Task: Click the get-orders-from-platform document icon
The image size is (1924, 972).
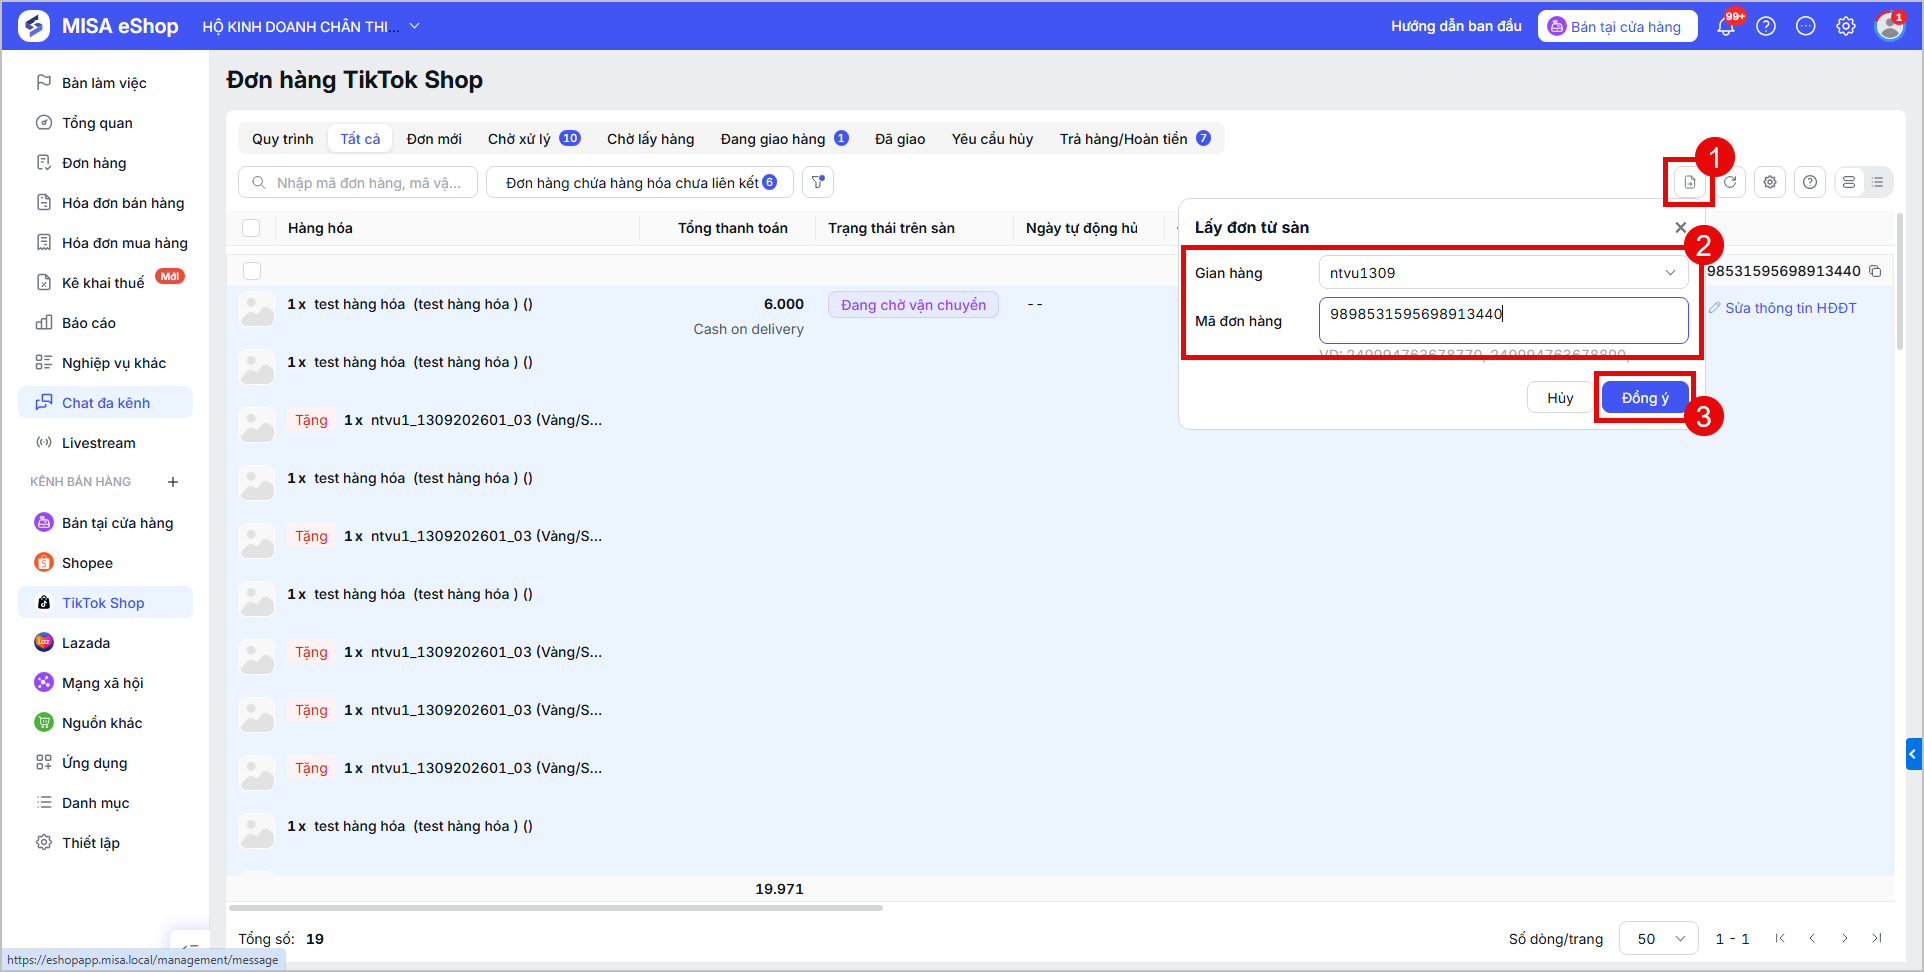Action: pos(1689,182)
